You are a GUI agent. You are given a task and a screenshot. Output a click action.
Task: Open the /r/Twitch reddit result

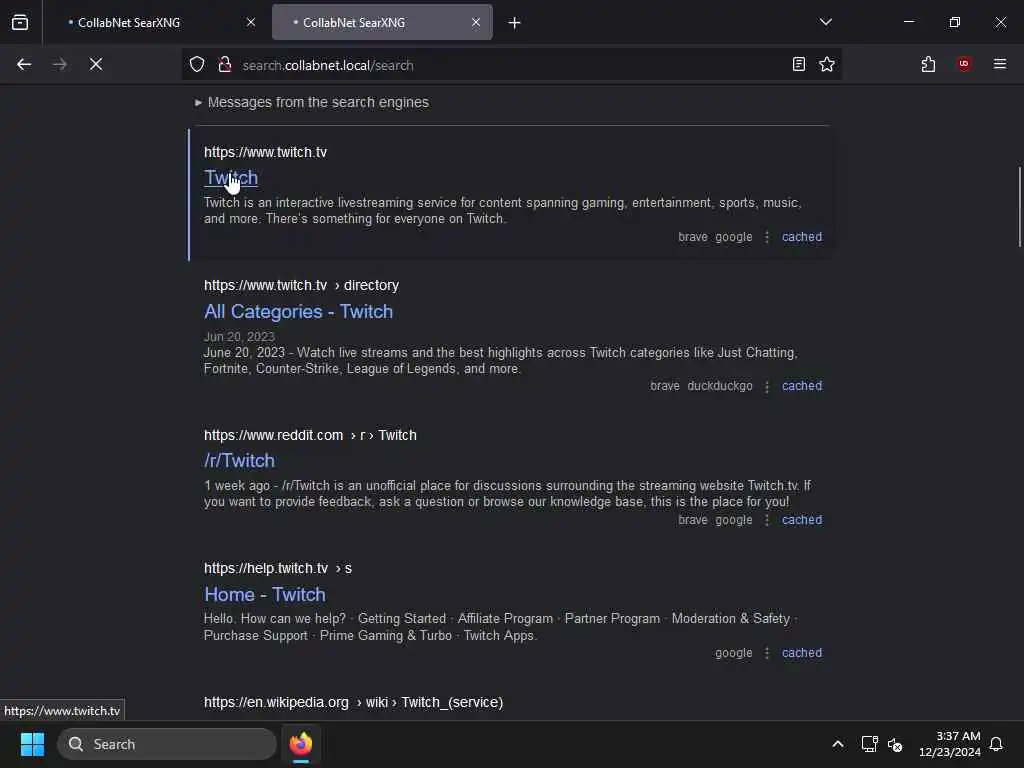(239, 460)
